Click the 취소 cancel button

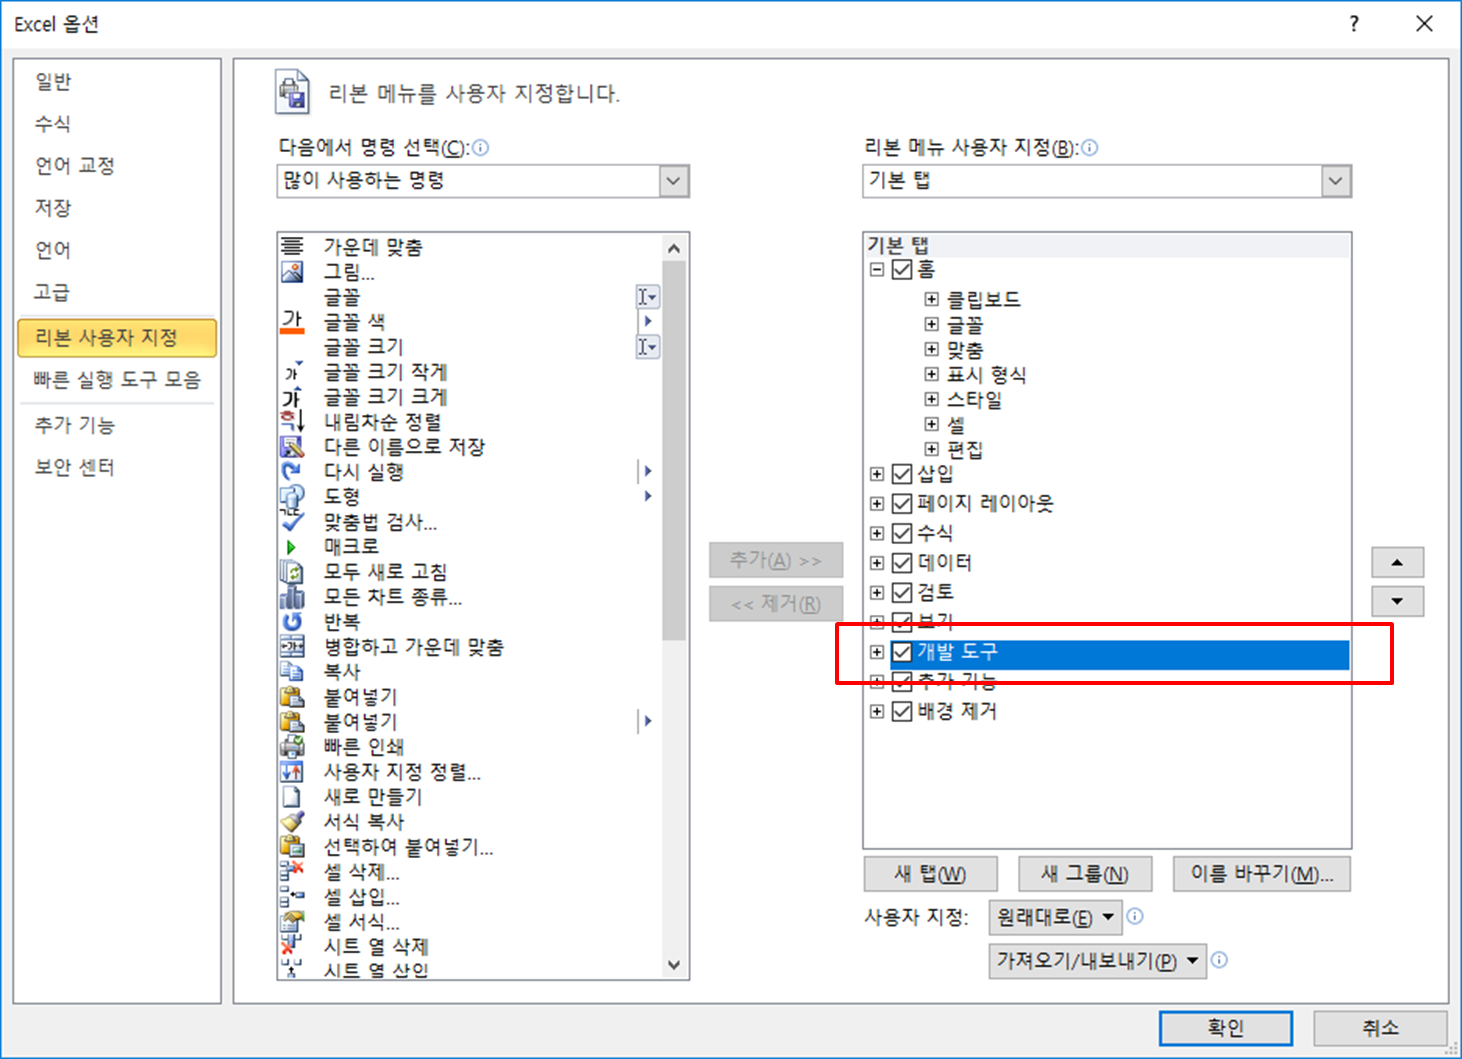click(x=1380, y=1028)
